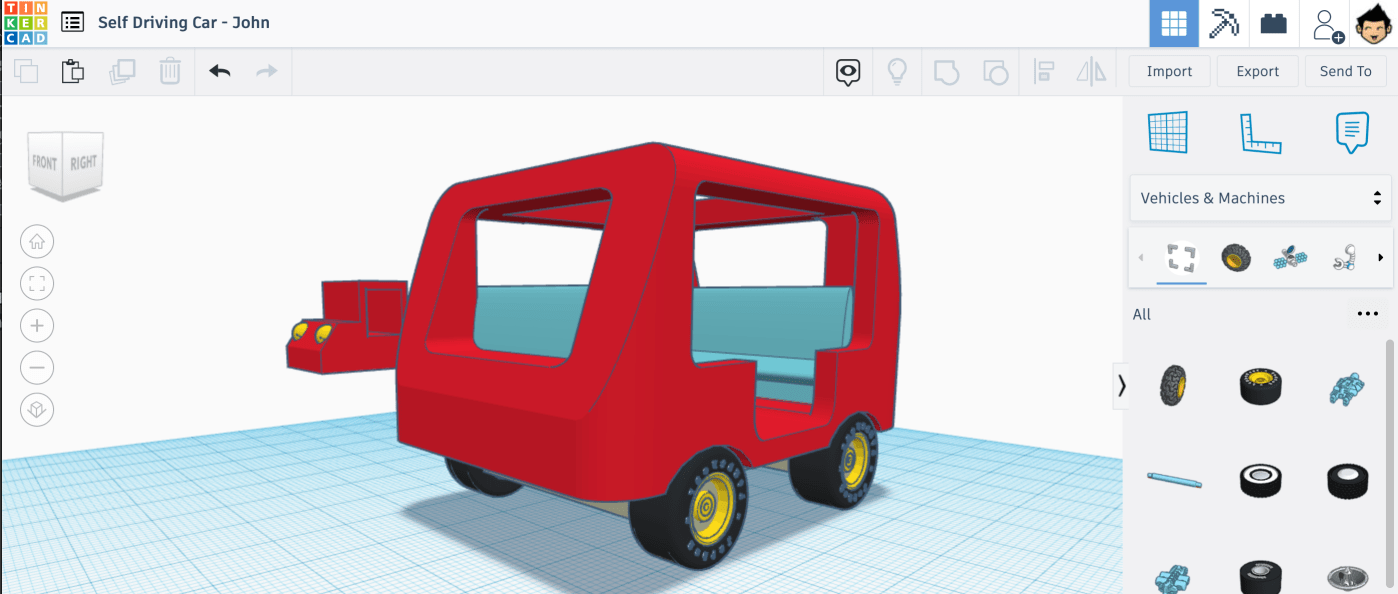Viewport: 1398px width, 594px height.
Task: Open Vehicles & Machines category dropdown
Action: (x=1260, y=198)
